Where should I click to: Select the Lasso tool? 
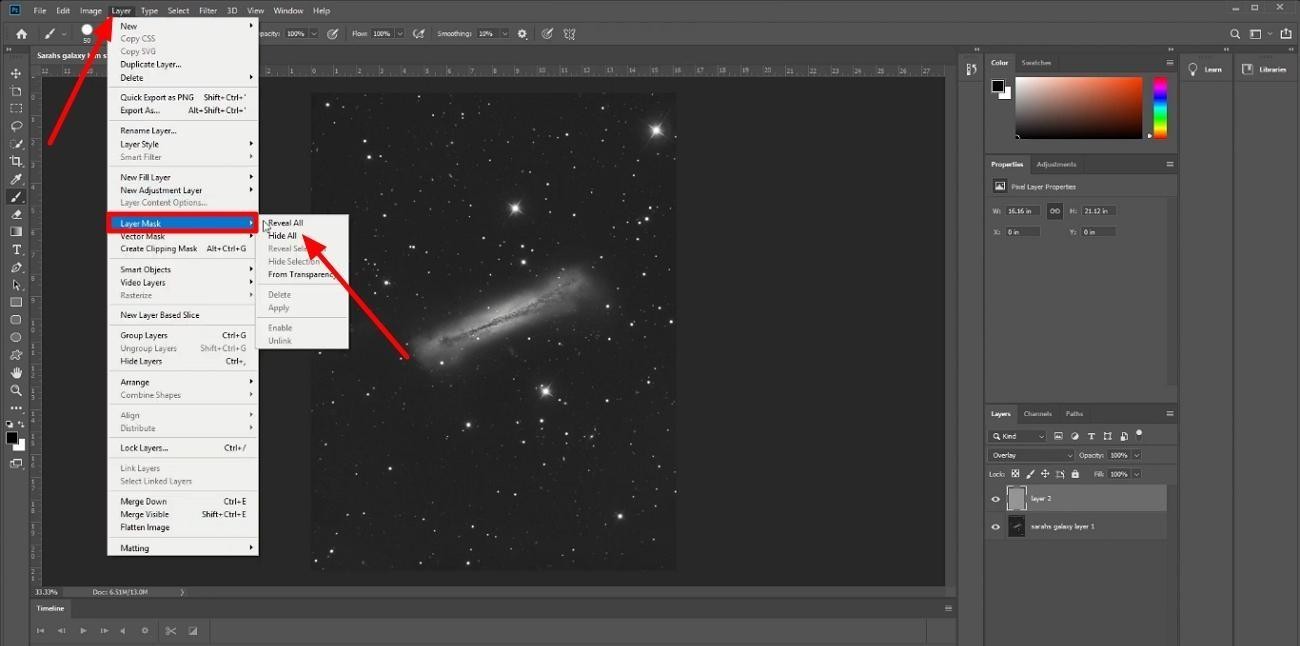click(x=16, y=126)
